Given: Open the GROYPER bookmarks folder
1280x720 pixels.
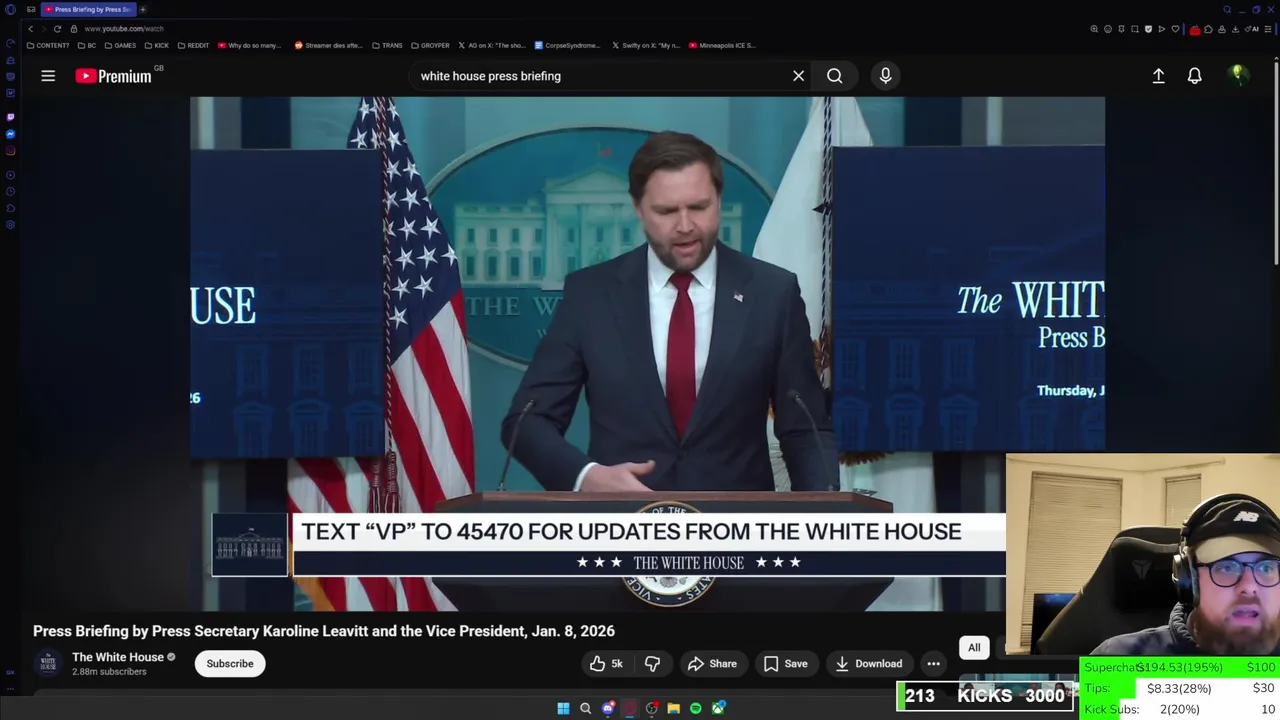Looking at the screenshot, I should coord(430,45).
